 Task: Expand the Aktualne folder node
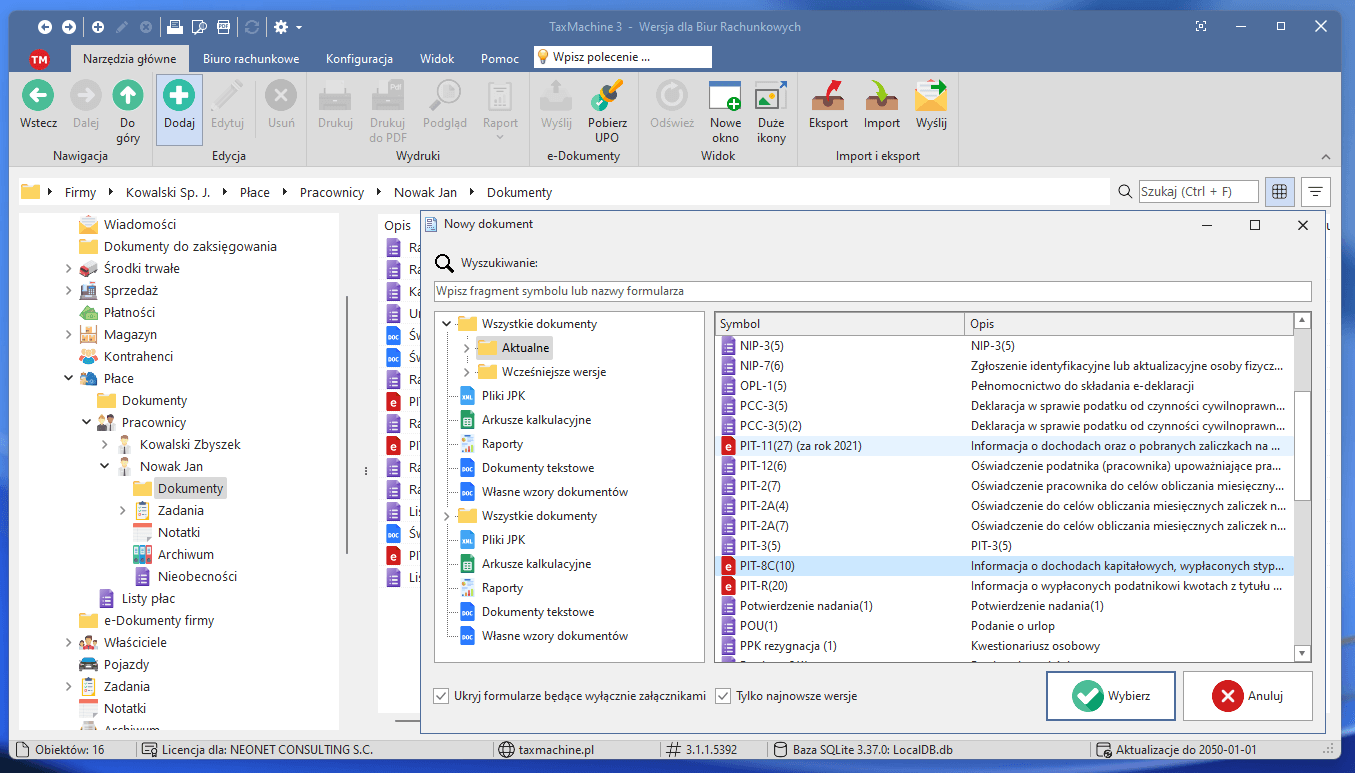(x=466, y=348)
